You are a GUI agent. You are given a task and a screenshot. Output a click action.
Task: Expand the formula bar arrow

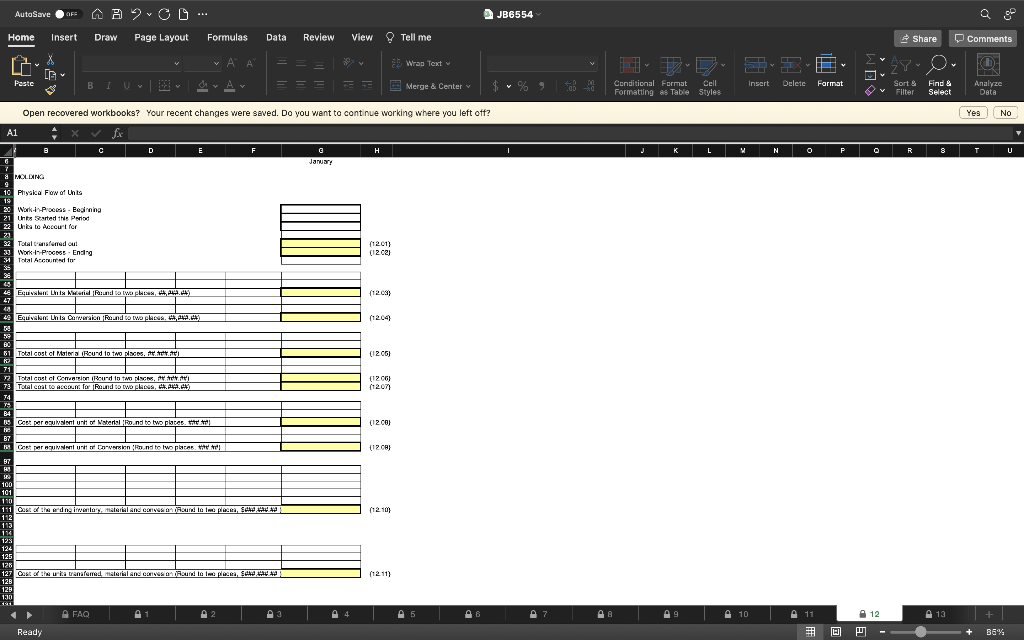[1017, 133]
